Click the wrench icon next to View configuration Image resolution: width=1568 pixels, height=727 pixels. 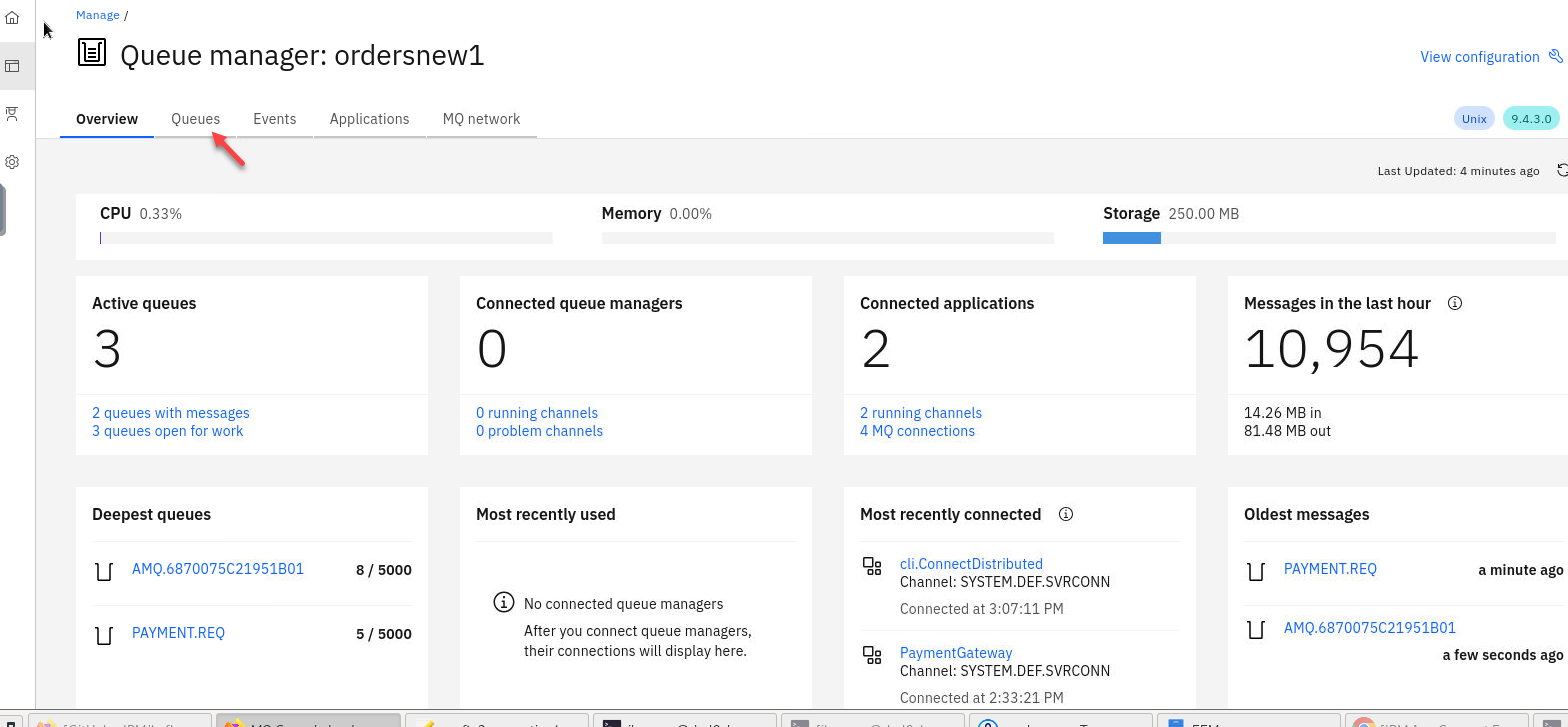tap(1555, 57)
